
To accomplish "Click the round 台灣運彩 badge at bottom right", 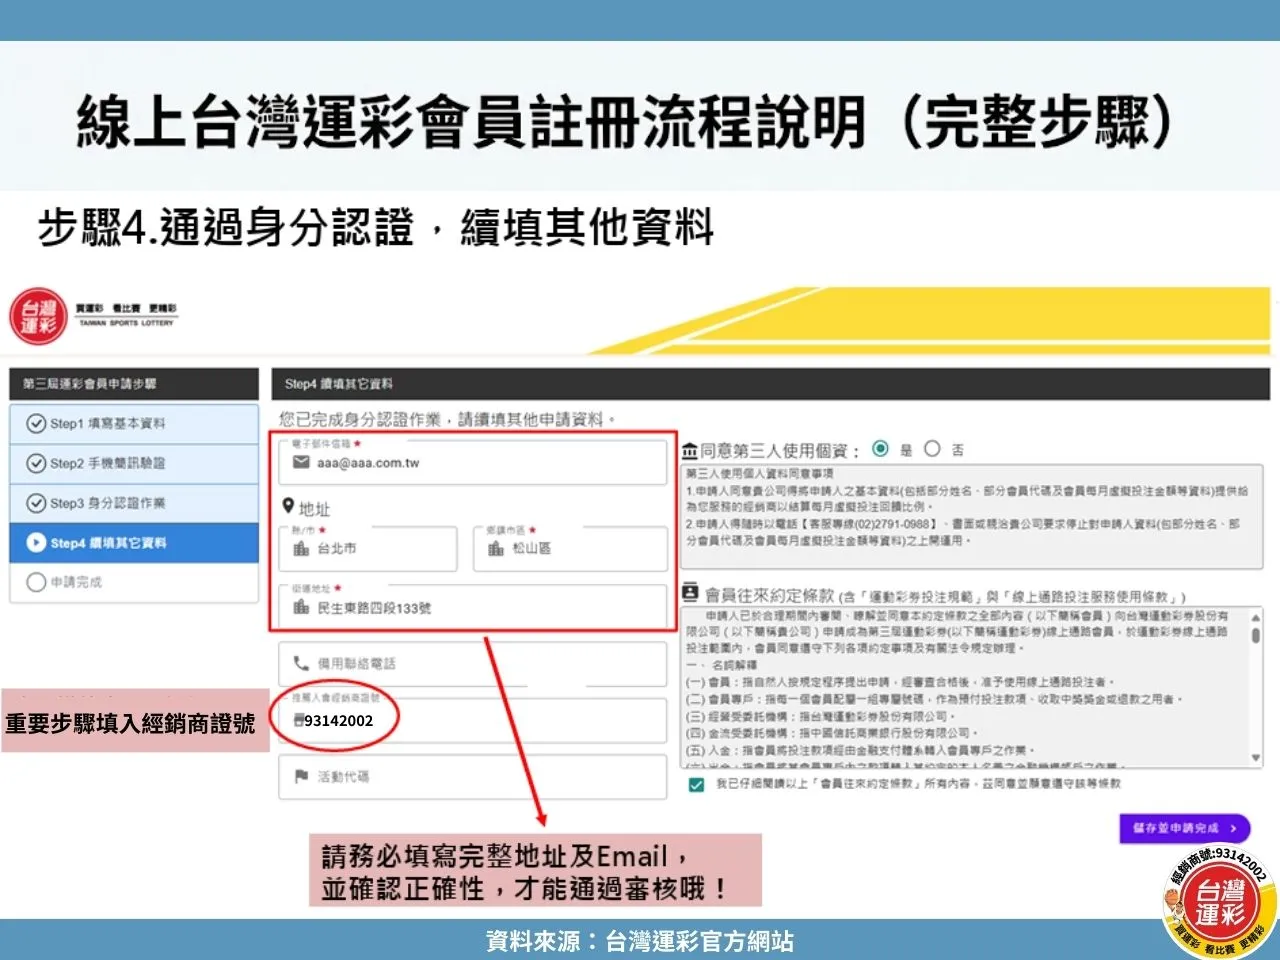I will [x=1220, y=903].
